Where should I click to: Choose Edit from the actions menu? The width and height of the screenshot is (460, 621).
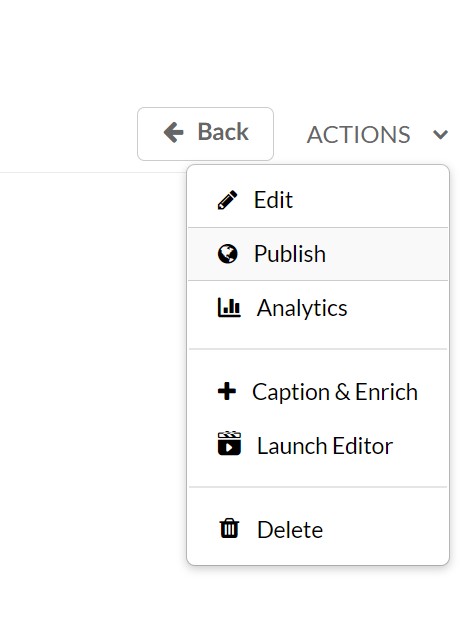coord(318,200)
